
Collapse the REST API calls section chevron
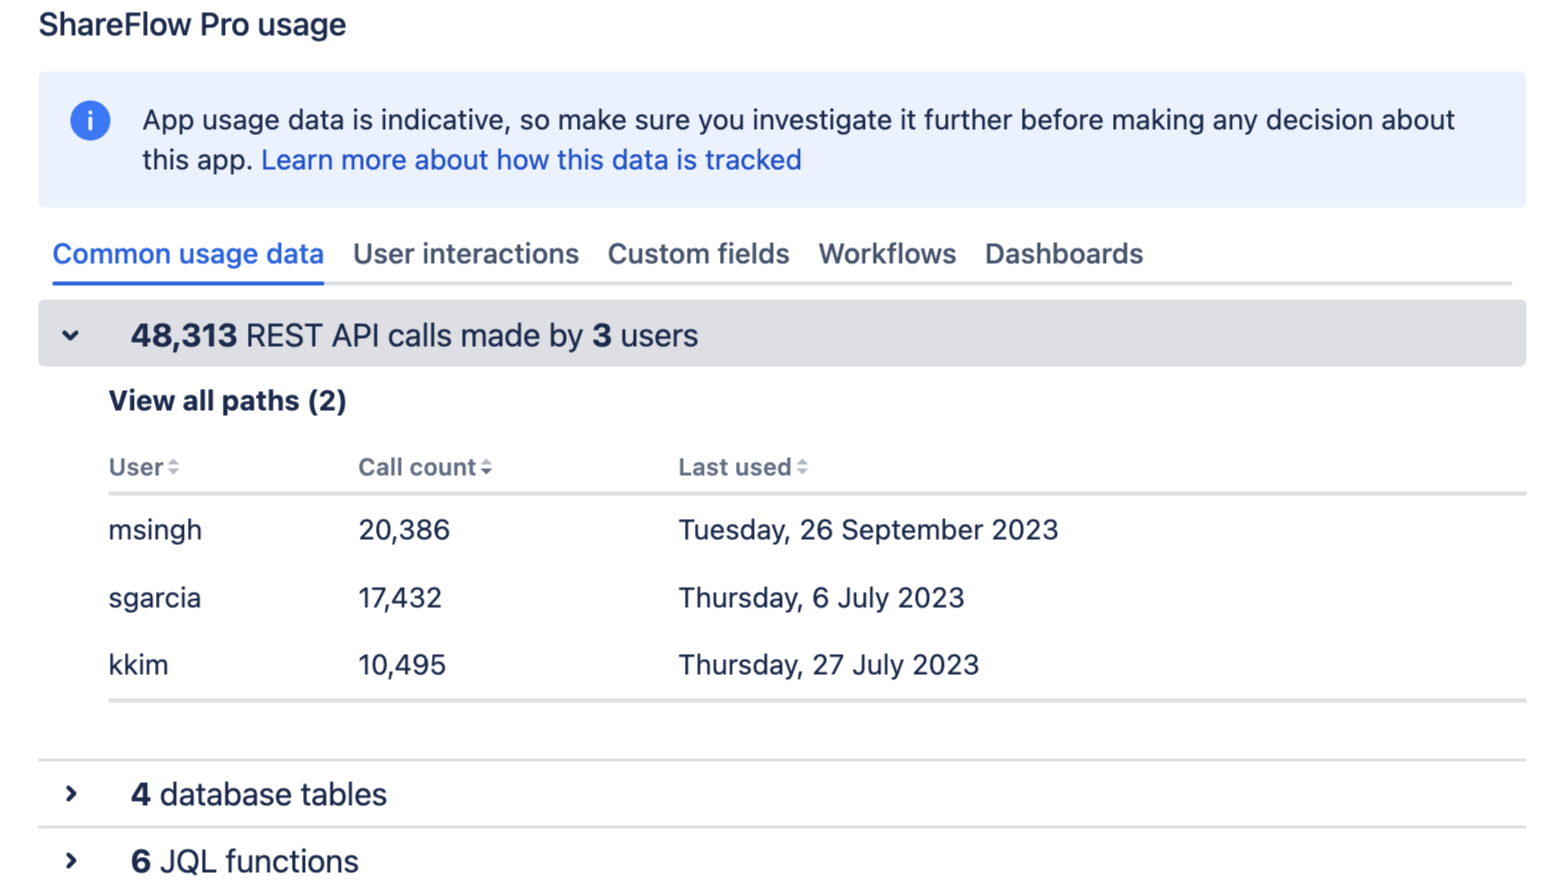click(70, 335)
